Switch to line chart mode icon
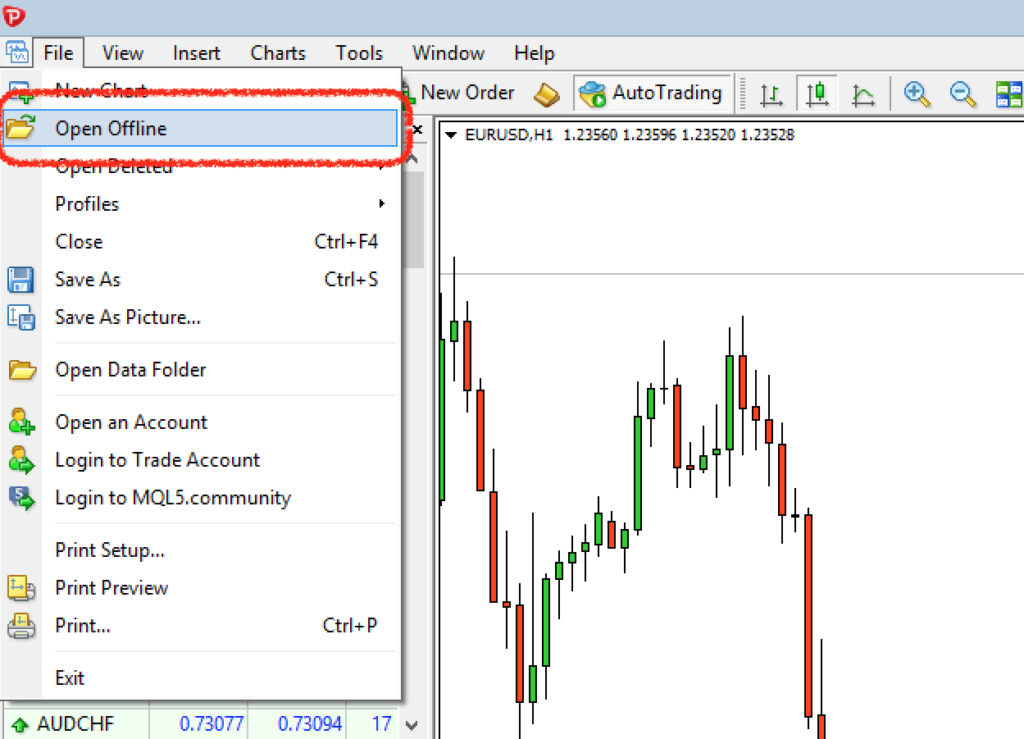The height and width of the screenshot is (739, 1024). (x=863, y=95)
